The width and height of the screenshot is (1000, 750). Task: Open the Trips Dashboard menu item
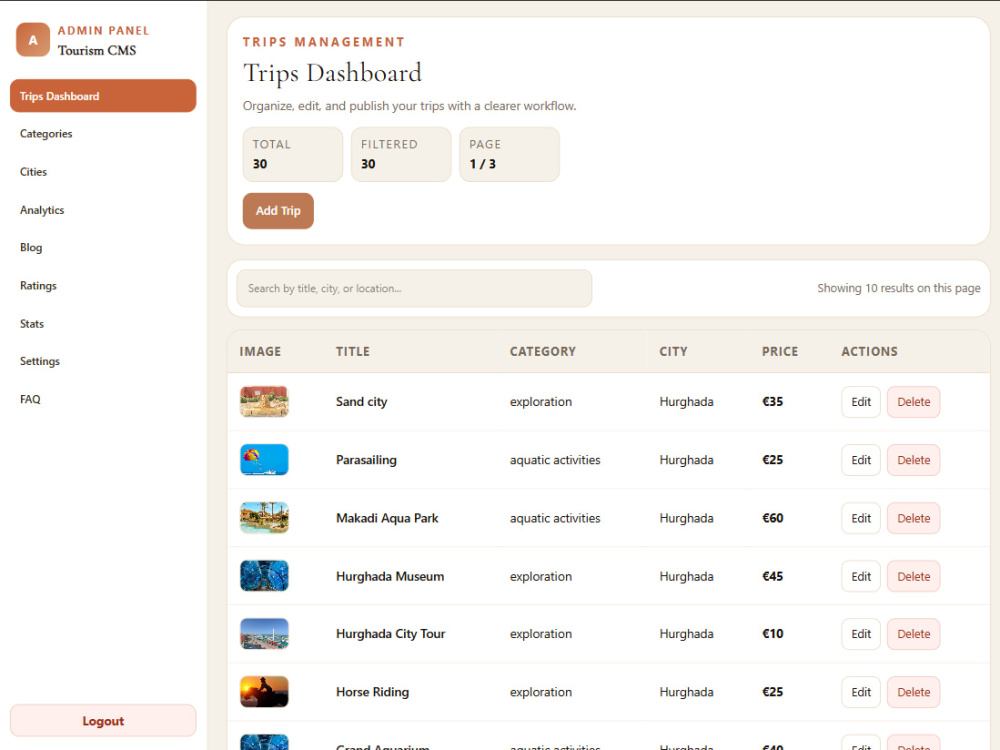click(103, 96)
